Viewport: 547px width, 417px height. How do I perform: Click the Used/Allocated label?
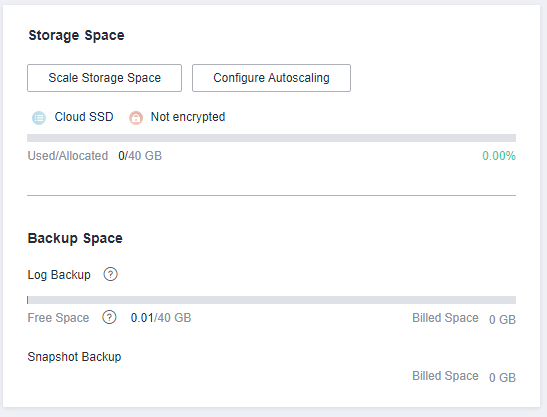point(68,156)
